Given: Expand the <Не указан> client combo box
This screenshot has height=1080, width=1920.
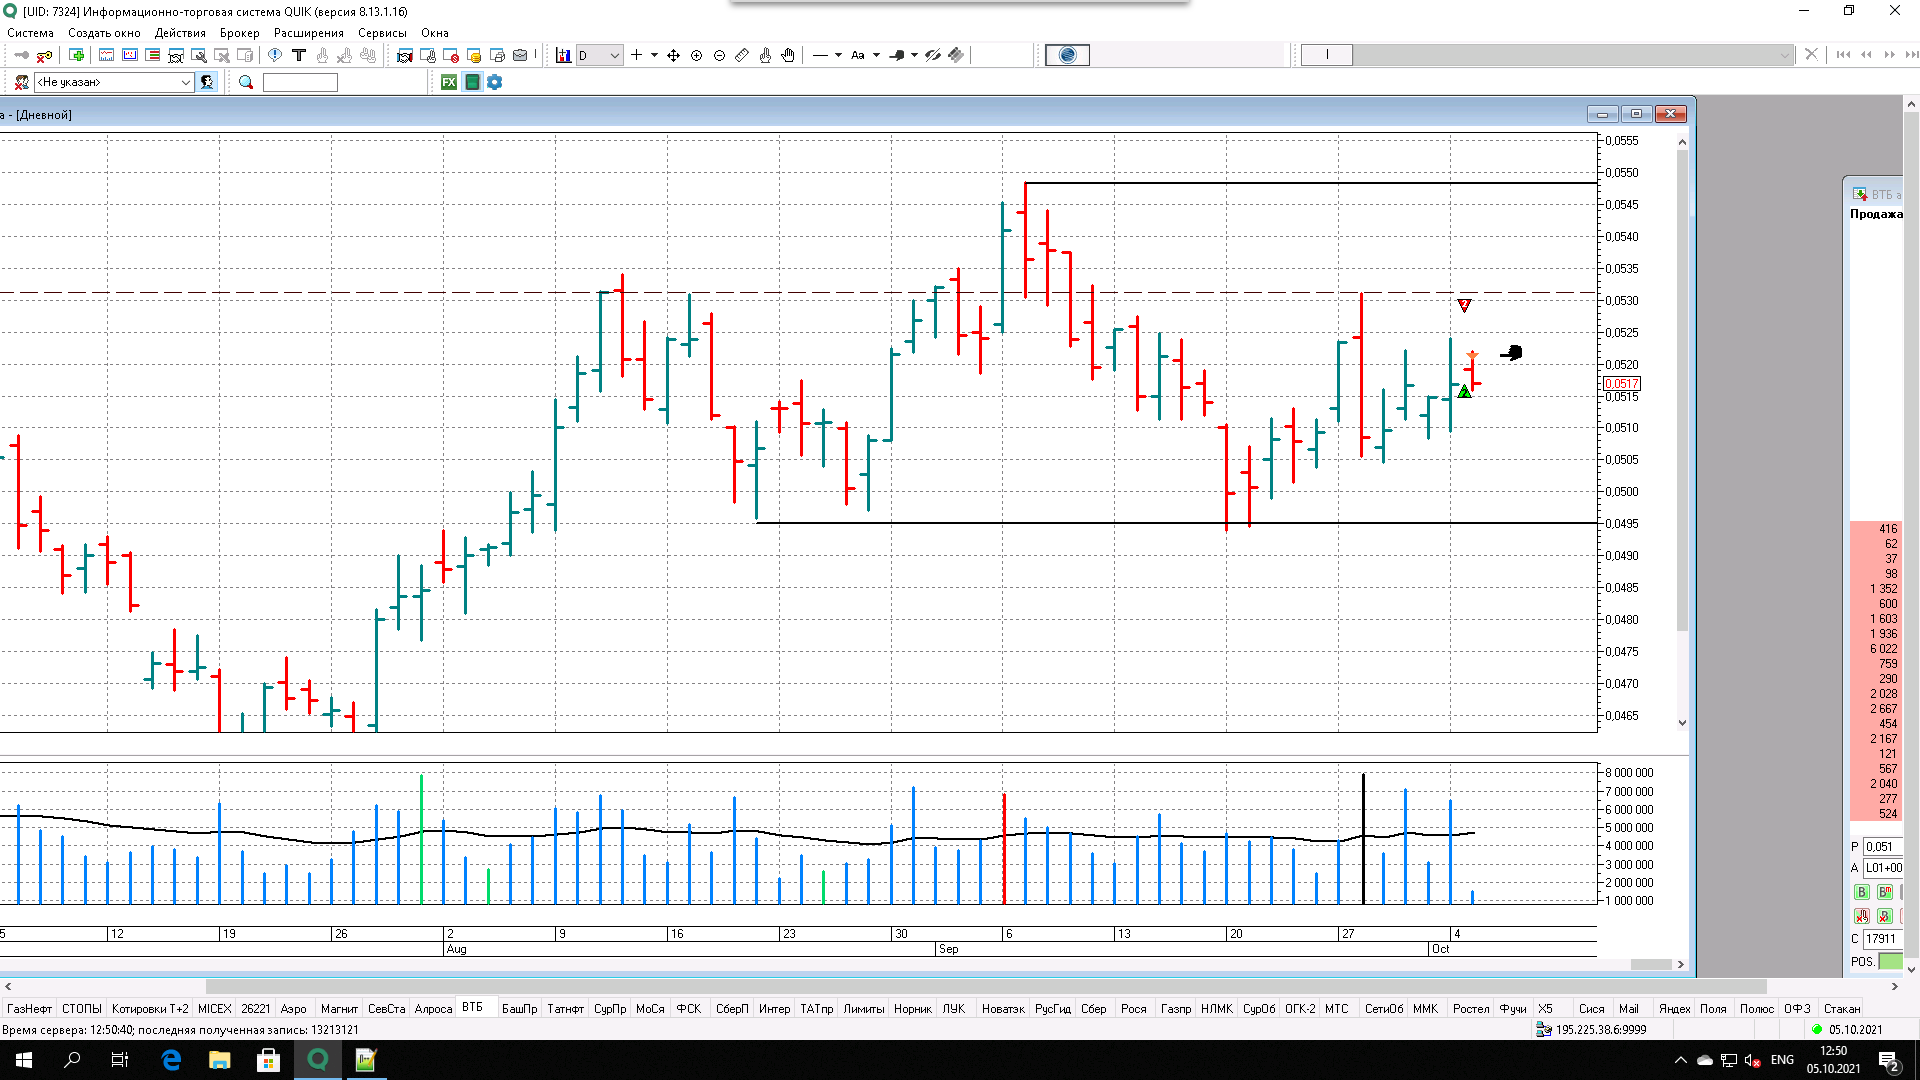Looking at the screenshot, I should point(185,82).
